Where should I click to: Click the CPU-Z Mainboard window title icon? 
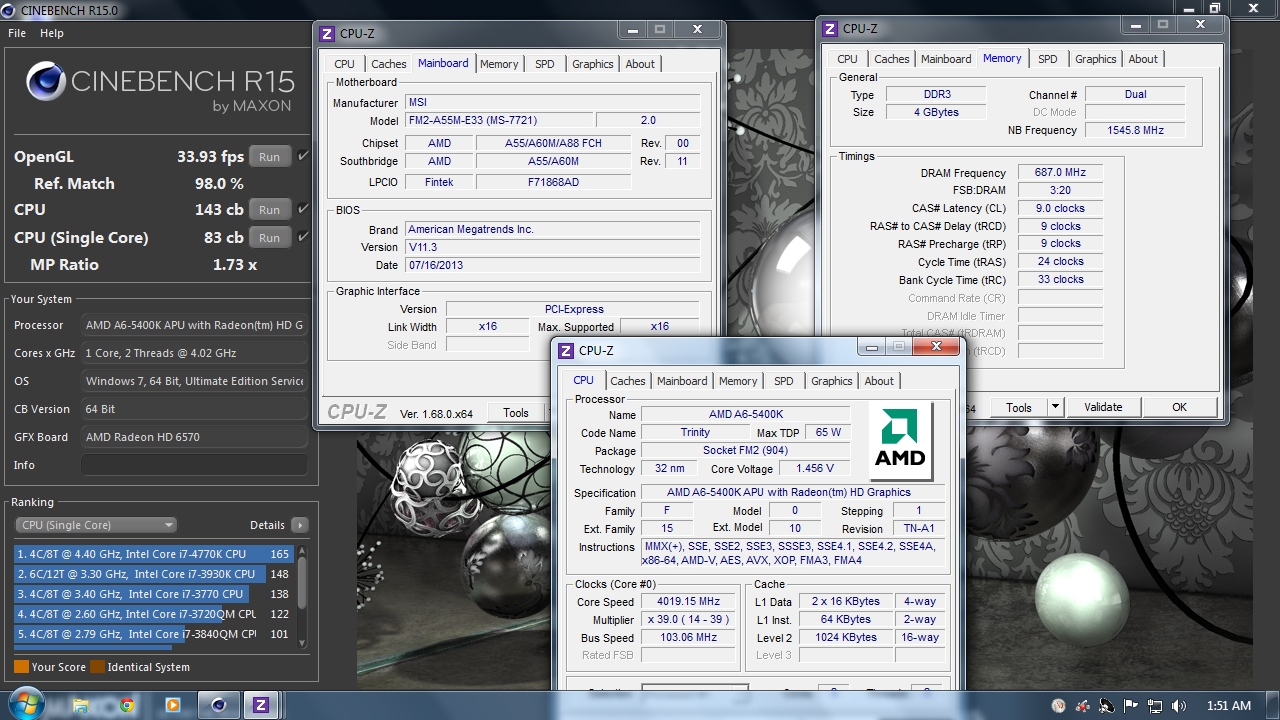point(326,34)
